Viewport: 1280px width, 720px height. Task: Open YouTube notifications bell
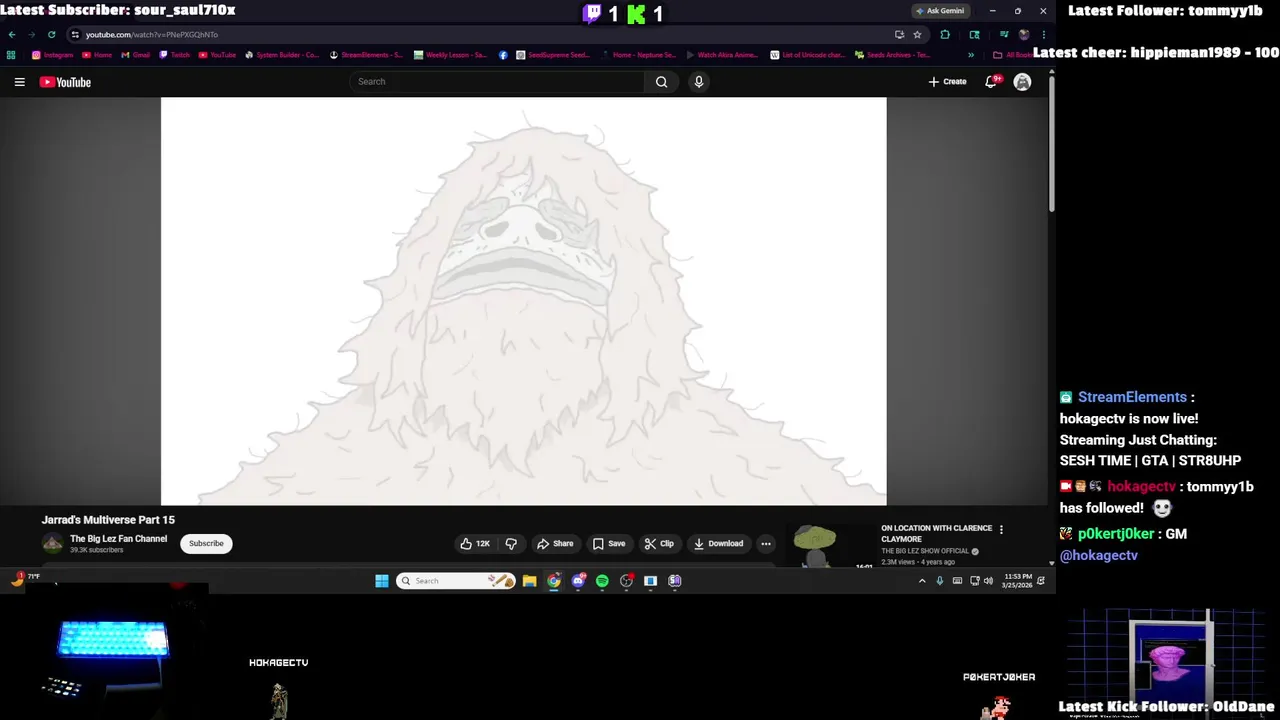click(x=991, y=82)
